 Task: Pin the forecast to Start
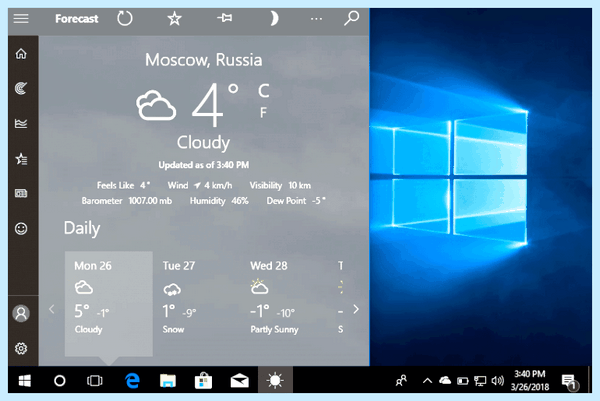click(225, 18)
